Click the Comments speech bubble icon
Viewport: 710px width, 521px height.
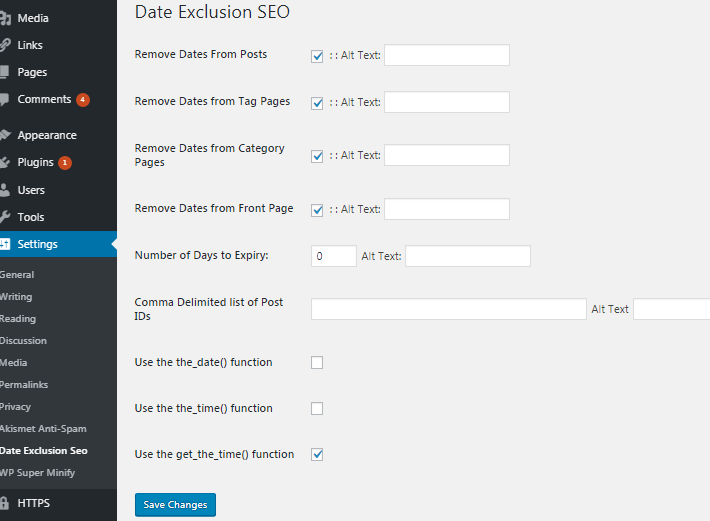pyautogui.click(x=5, y=99)
